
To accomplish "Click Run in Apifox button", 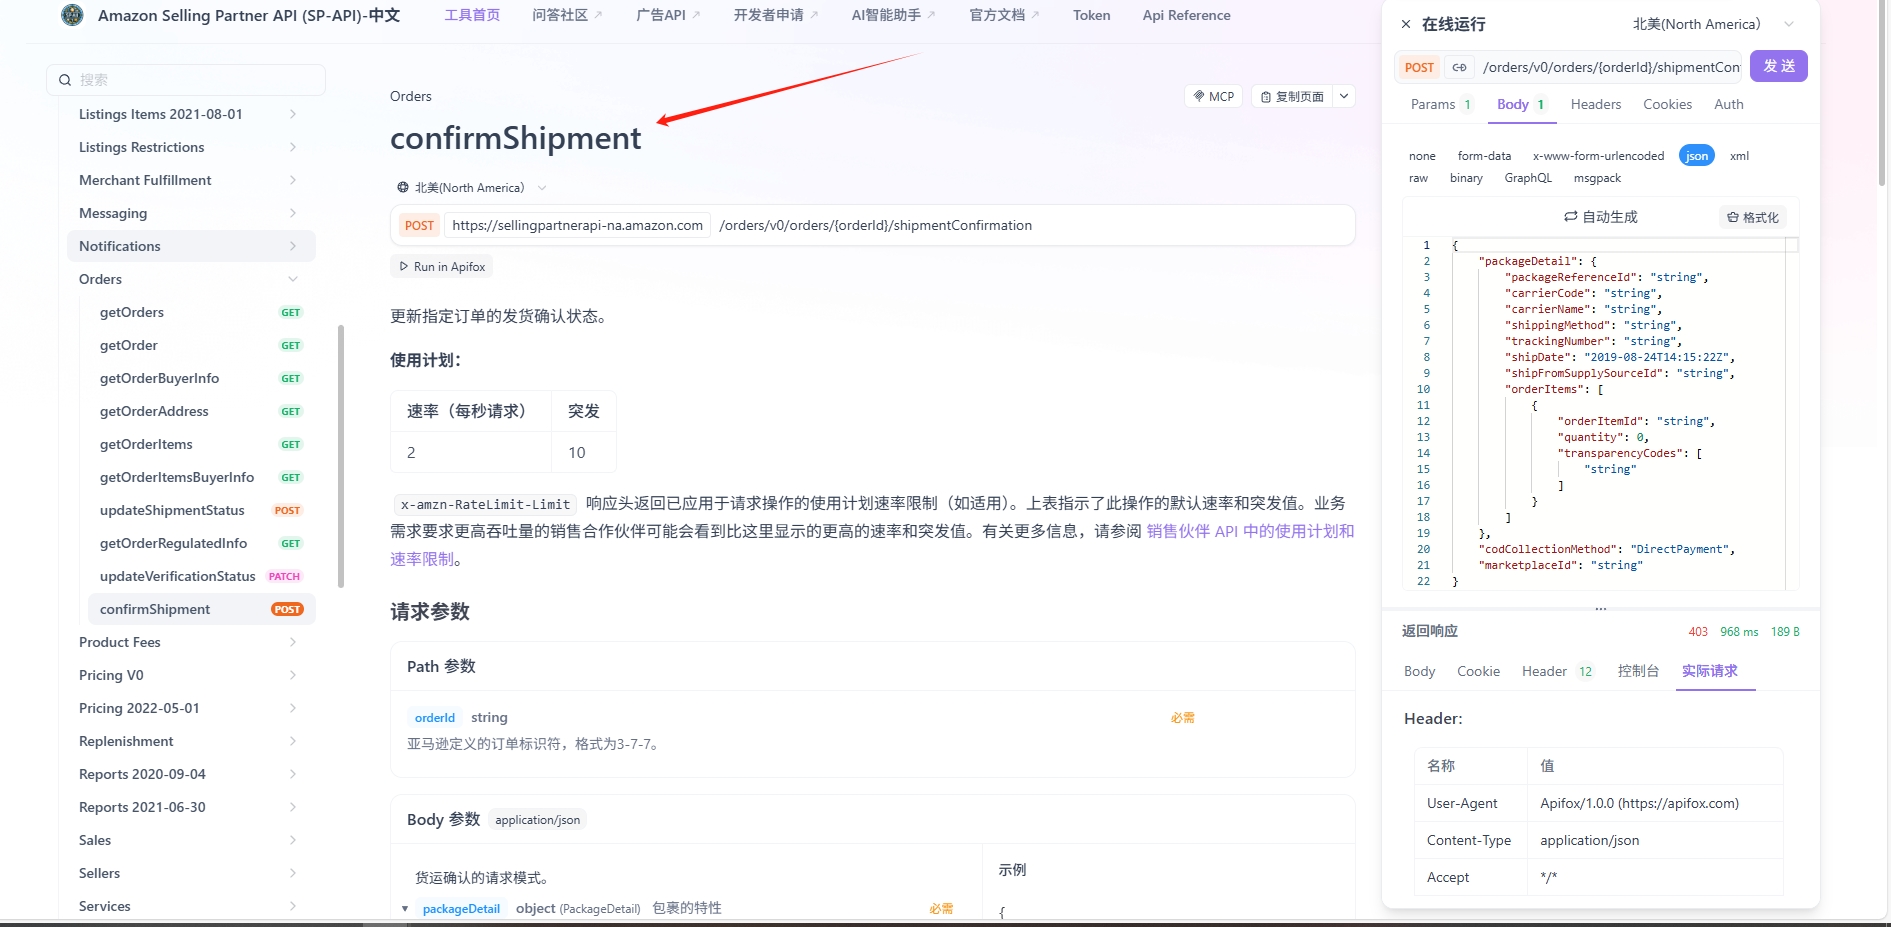I will (x=441, y=267).
